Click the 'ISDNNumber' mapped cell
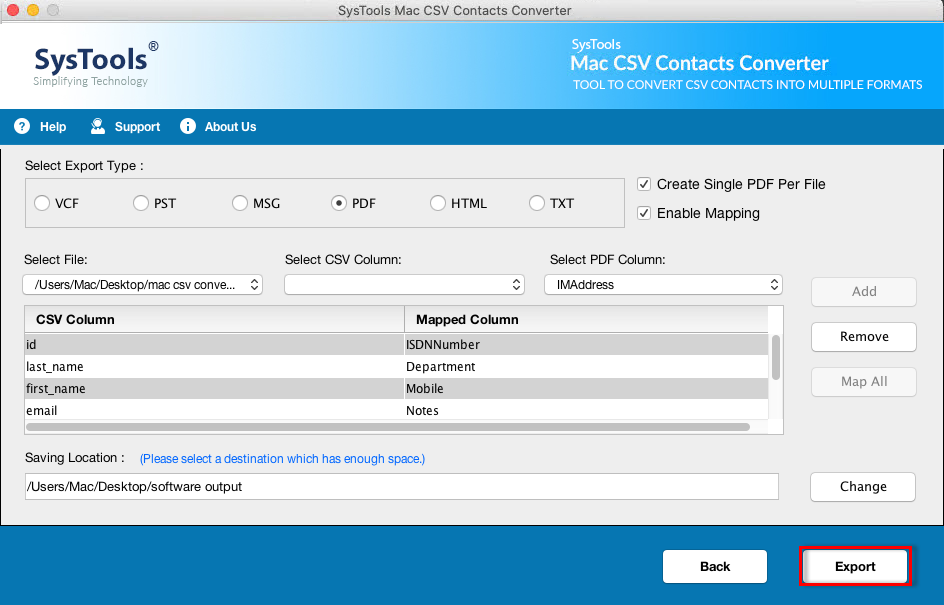This screenshot has width=944, height=605. 586,344
